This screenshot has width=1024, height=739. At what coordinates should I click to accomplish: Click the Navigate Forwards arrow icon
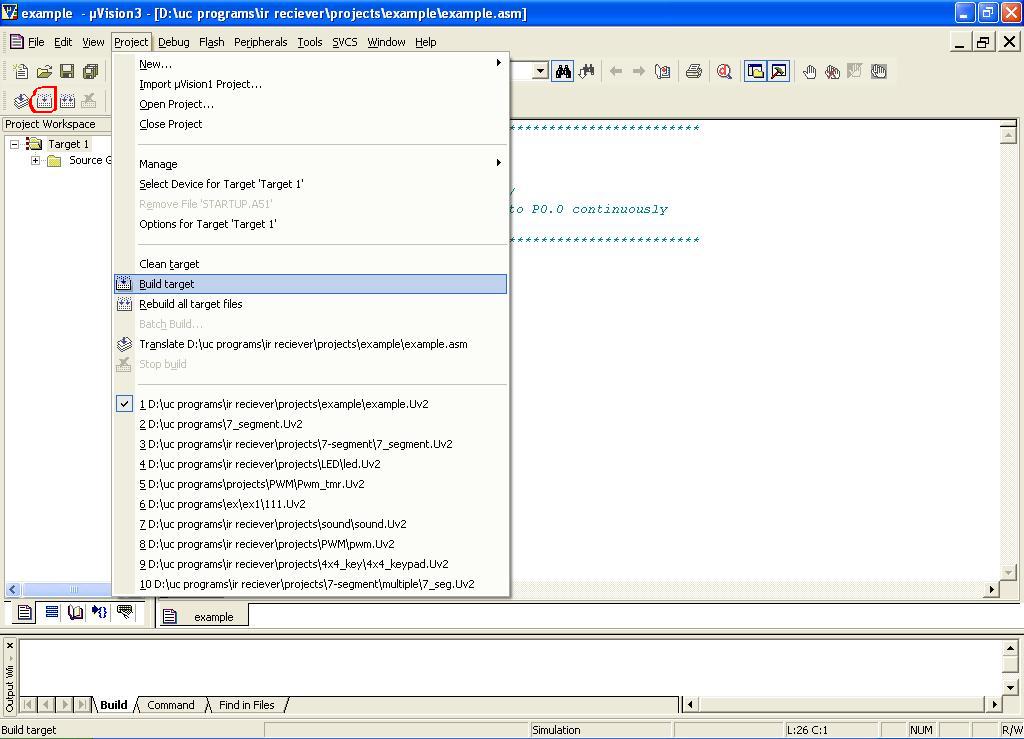[639, 71]
